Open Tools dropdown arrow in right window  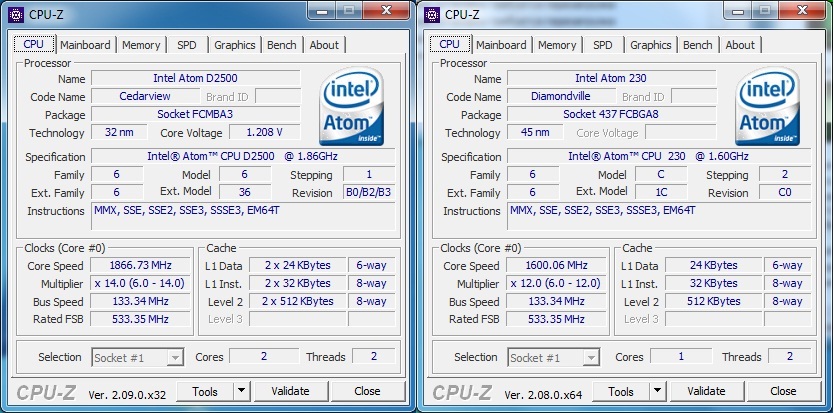pos(657,391)
